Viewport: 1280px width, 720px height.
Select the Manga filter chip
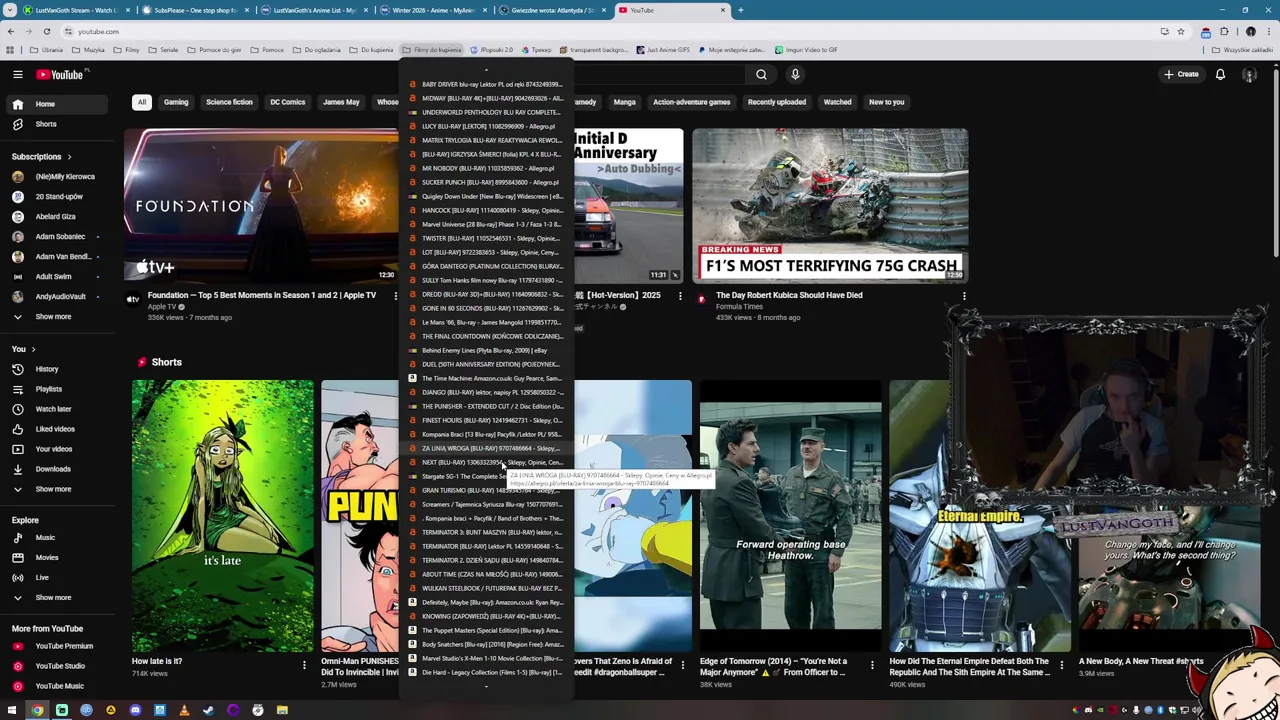click(624, 102)
